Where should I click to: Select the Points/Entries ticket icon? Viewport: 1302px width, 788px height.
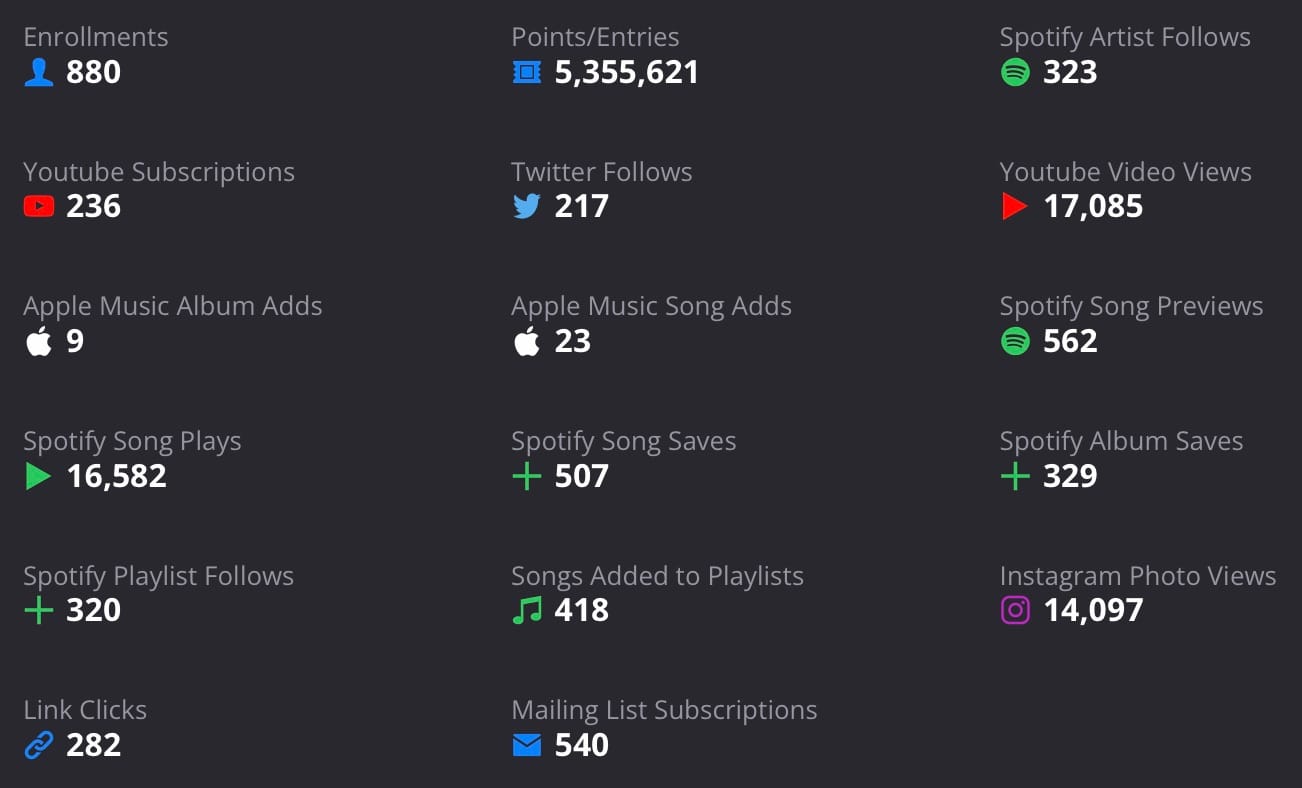point(527,71)
